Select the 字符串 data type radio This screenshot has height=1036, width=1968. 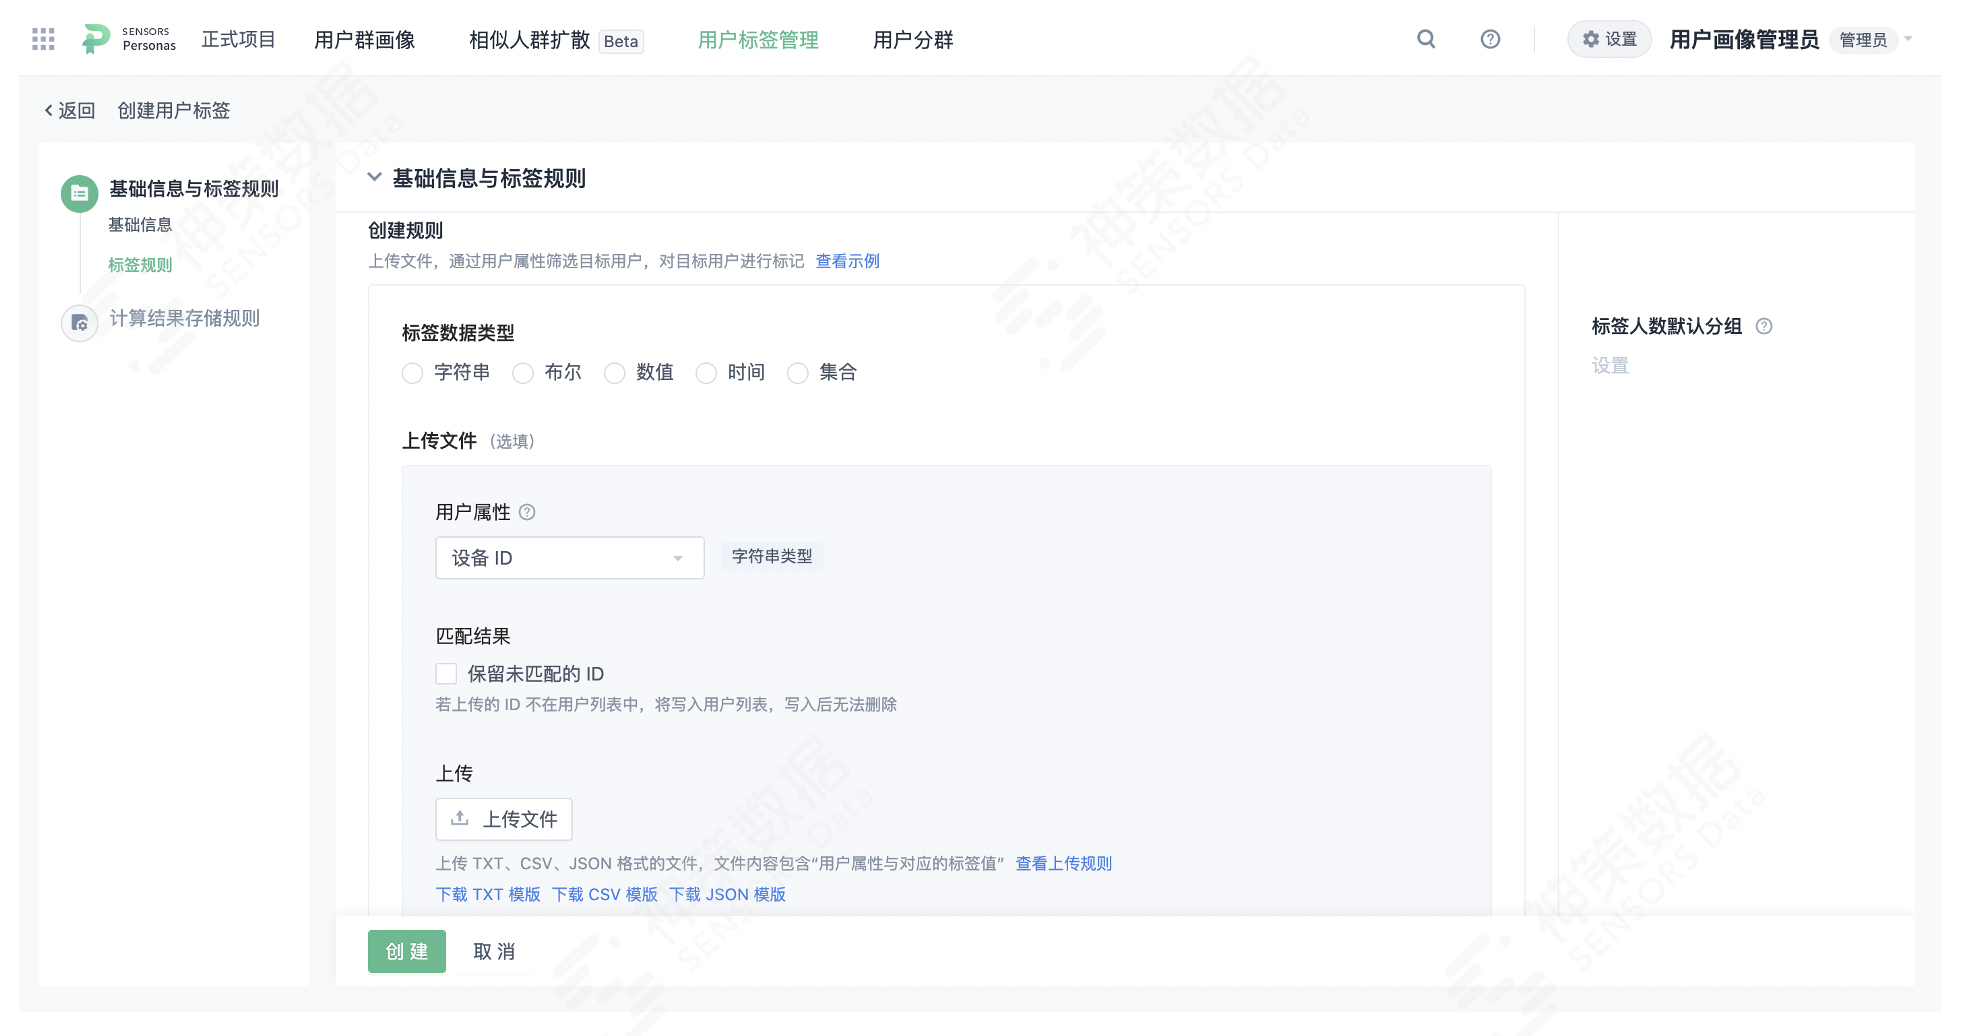[412, 373]
